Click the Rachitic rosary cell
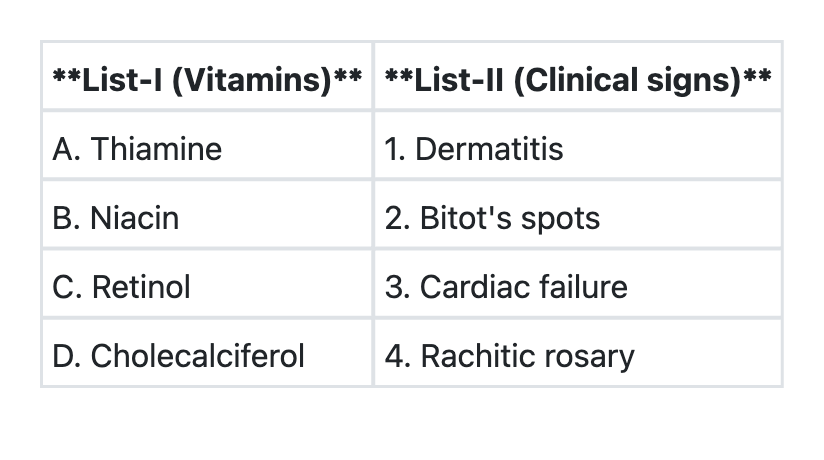Image resolution: width=824 pixels, height=460 pixels. (x=577, y=355)
